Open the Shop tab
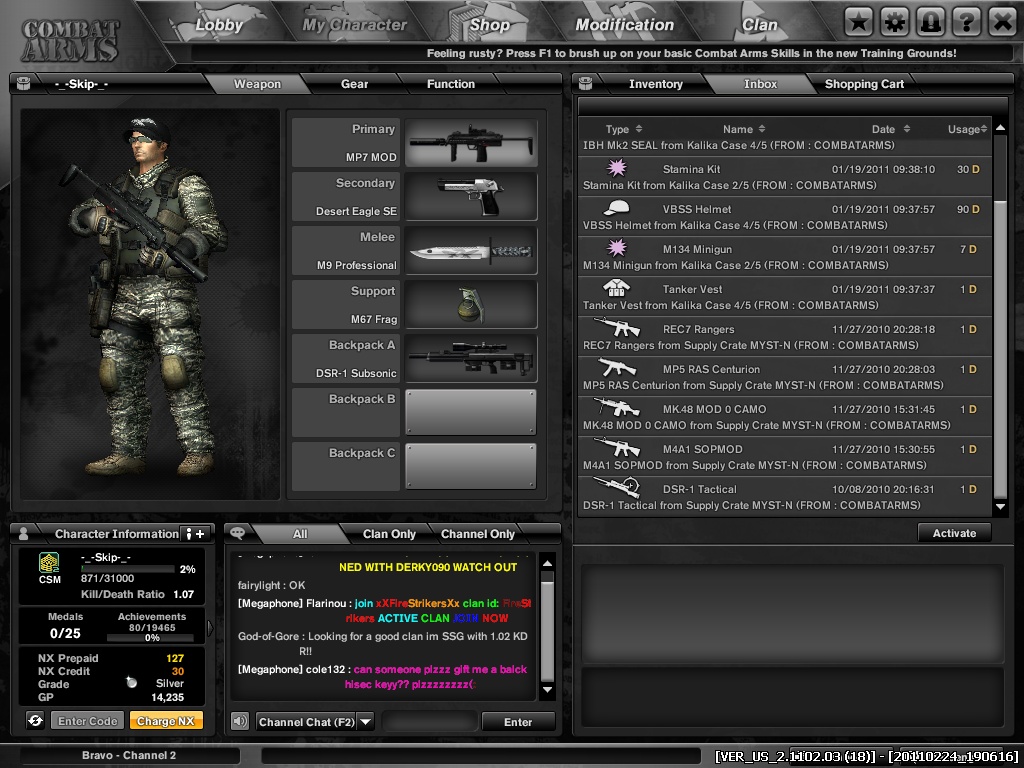This screenshot has width=1024, height=768. pos(490,25)
